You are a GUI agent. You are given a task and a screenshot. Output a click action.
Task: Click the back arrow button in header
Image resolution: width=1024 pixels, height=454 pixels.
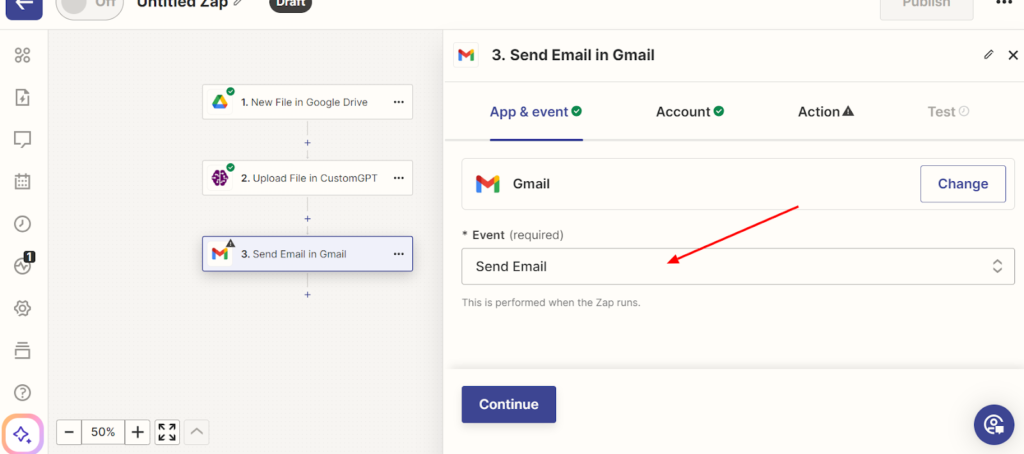pyautogui.click(x=23, y=6)
